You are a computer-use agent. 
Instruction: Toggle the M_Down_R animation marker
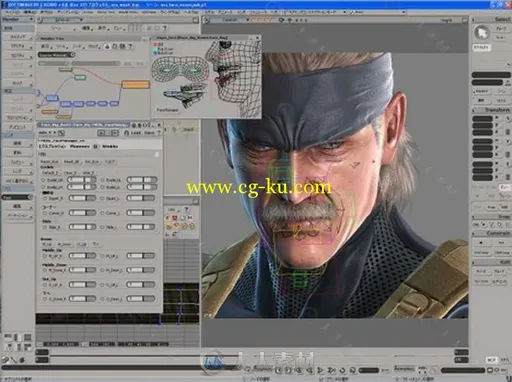pyautogui.click(x=44, y=270)
